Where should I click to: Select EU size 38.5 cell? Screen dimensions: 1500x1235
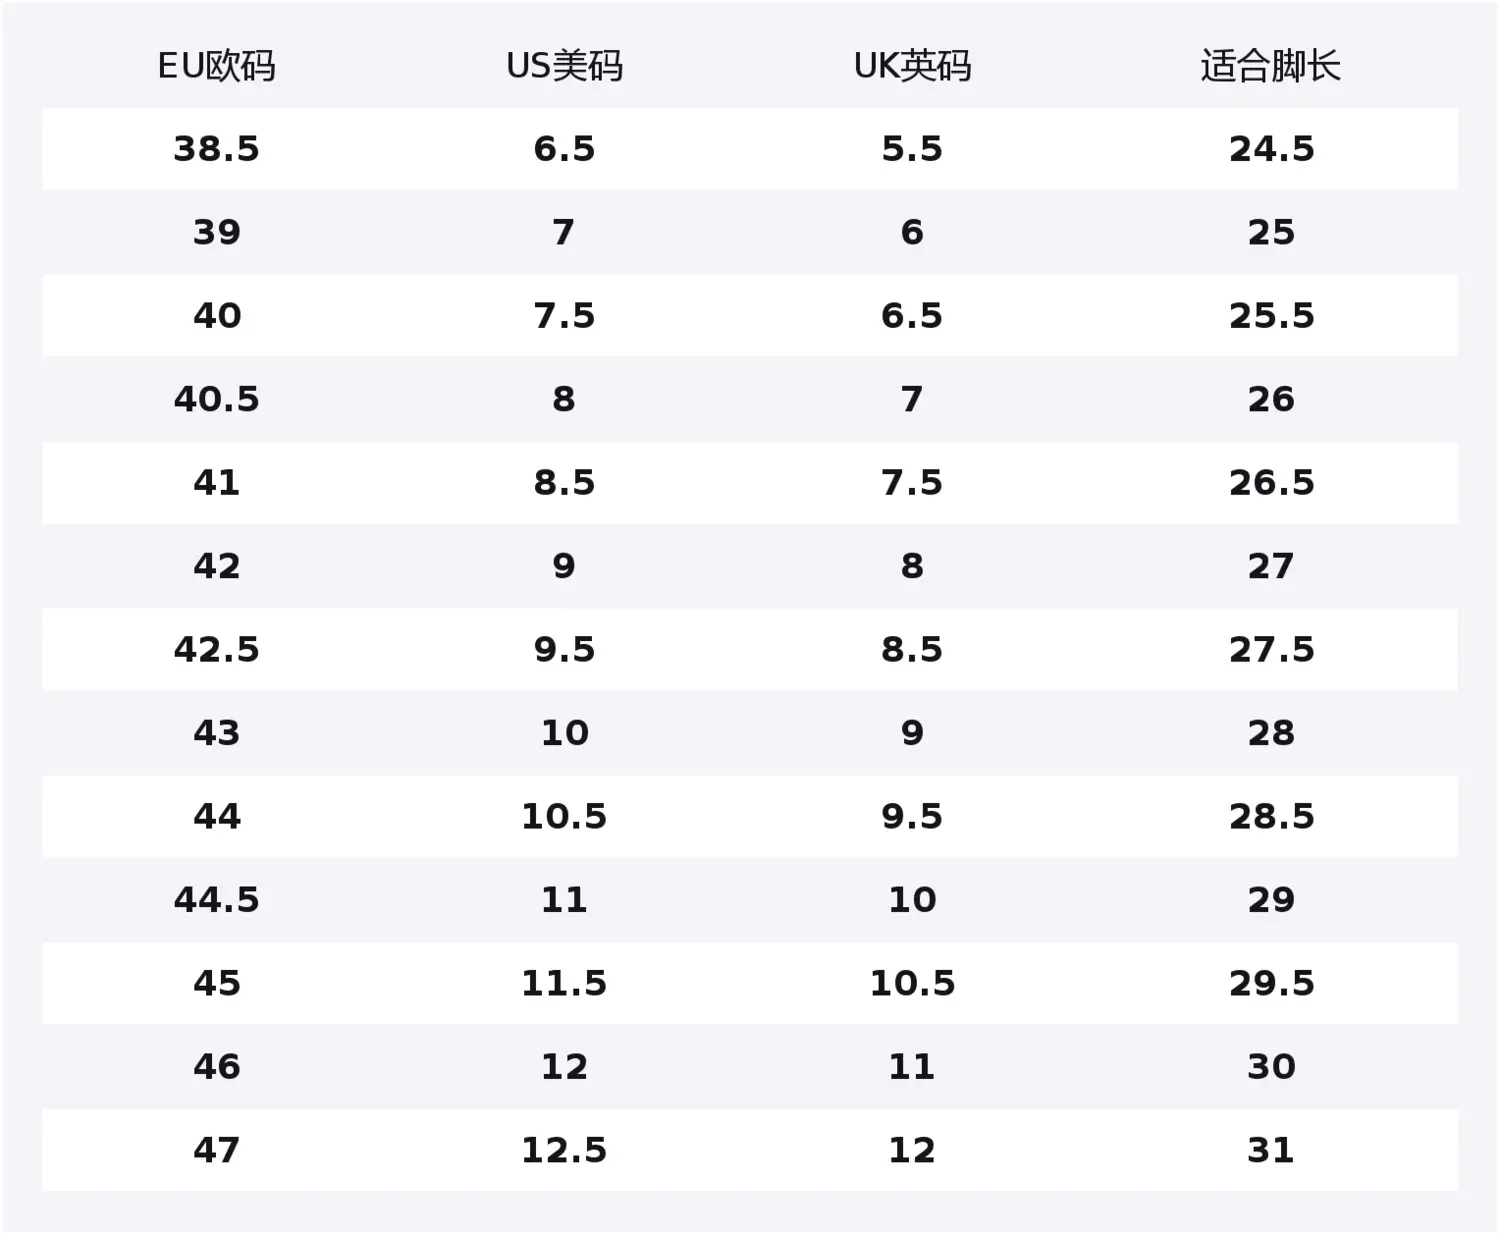pyautogui.click(x=216, y=149)
